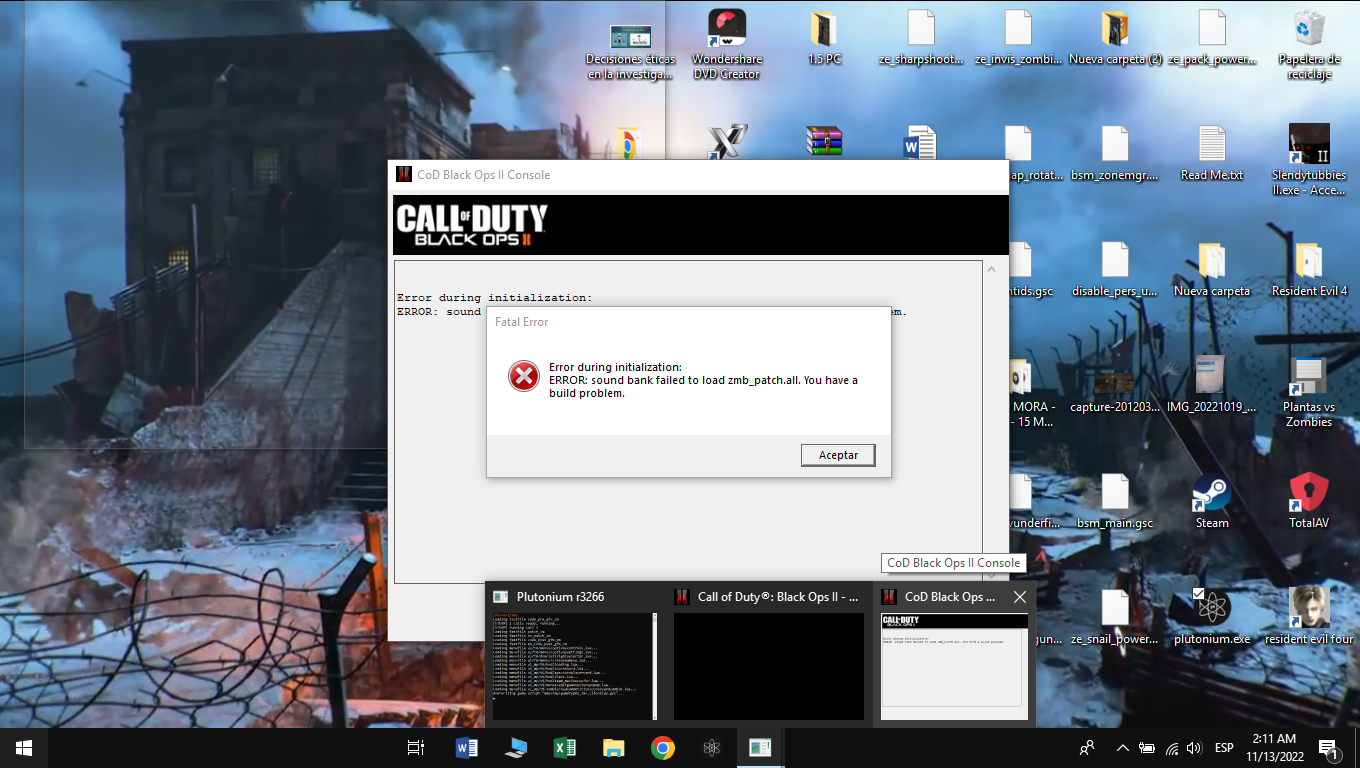Image resolution: width=1360 pixels, height=768 pixels.
Task: Open the TotalAV desktop shortcut
Action: click(x=1309, y=501)
